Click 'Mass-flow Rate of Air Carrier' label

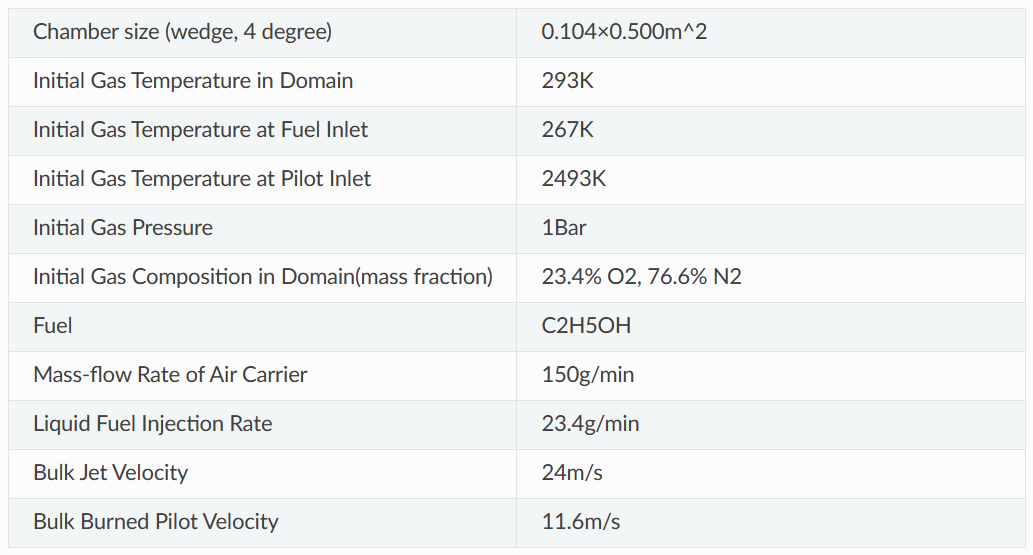pos(170,374)
